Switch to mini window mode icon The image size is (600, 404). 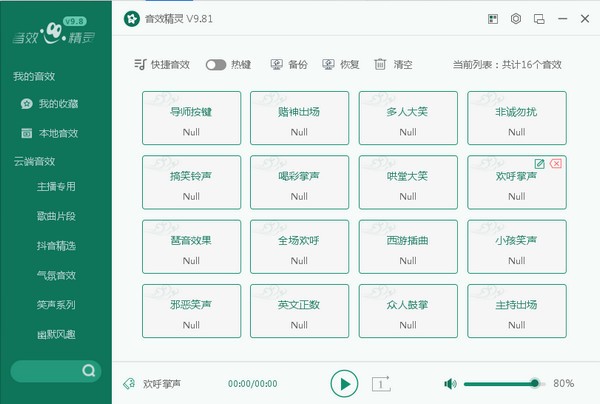[x=539, y=19]
